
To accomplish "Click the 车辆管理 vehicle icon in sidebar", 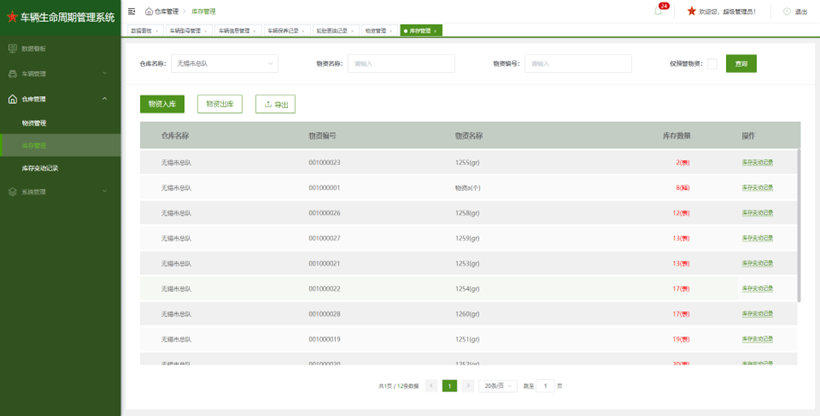I will [x=12, y=73].
